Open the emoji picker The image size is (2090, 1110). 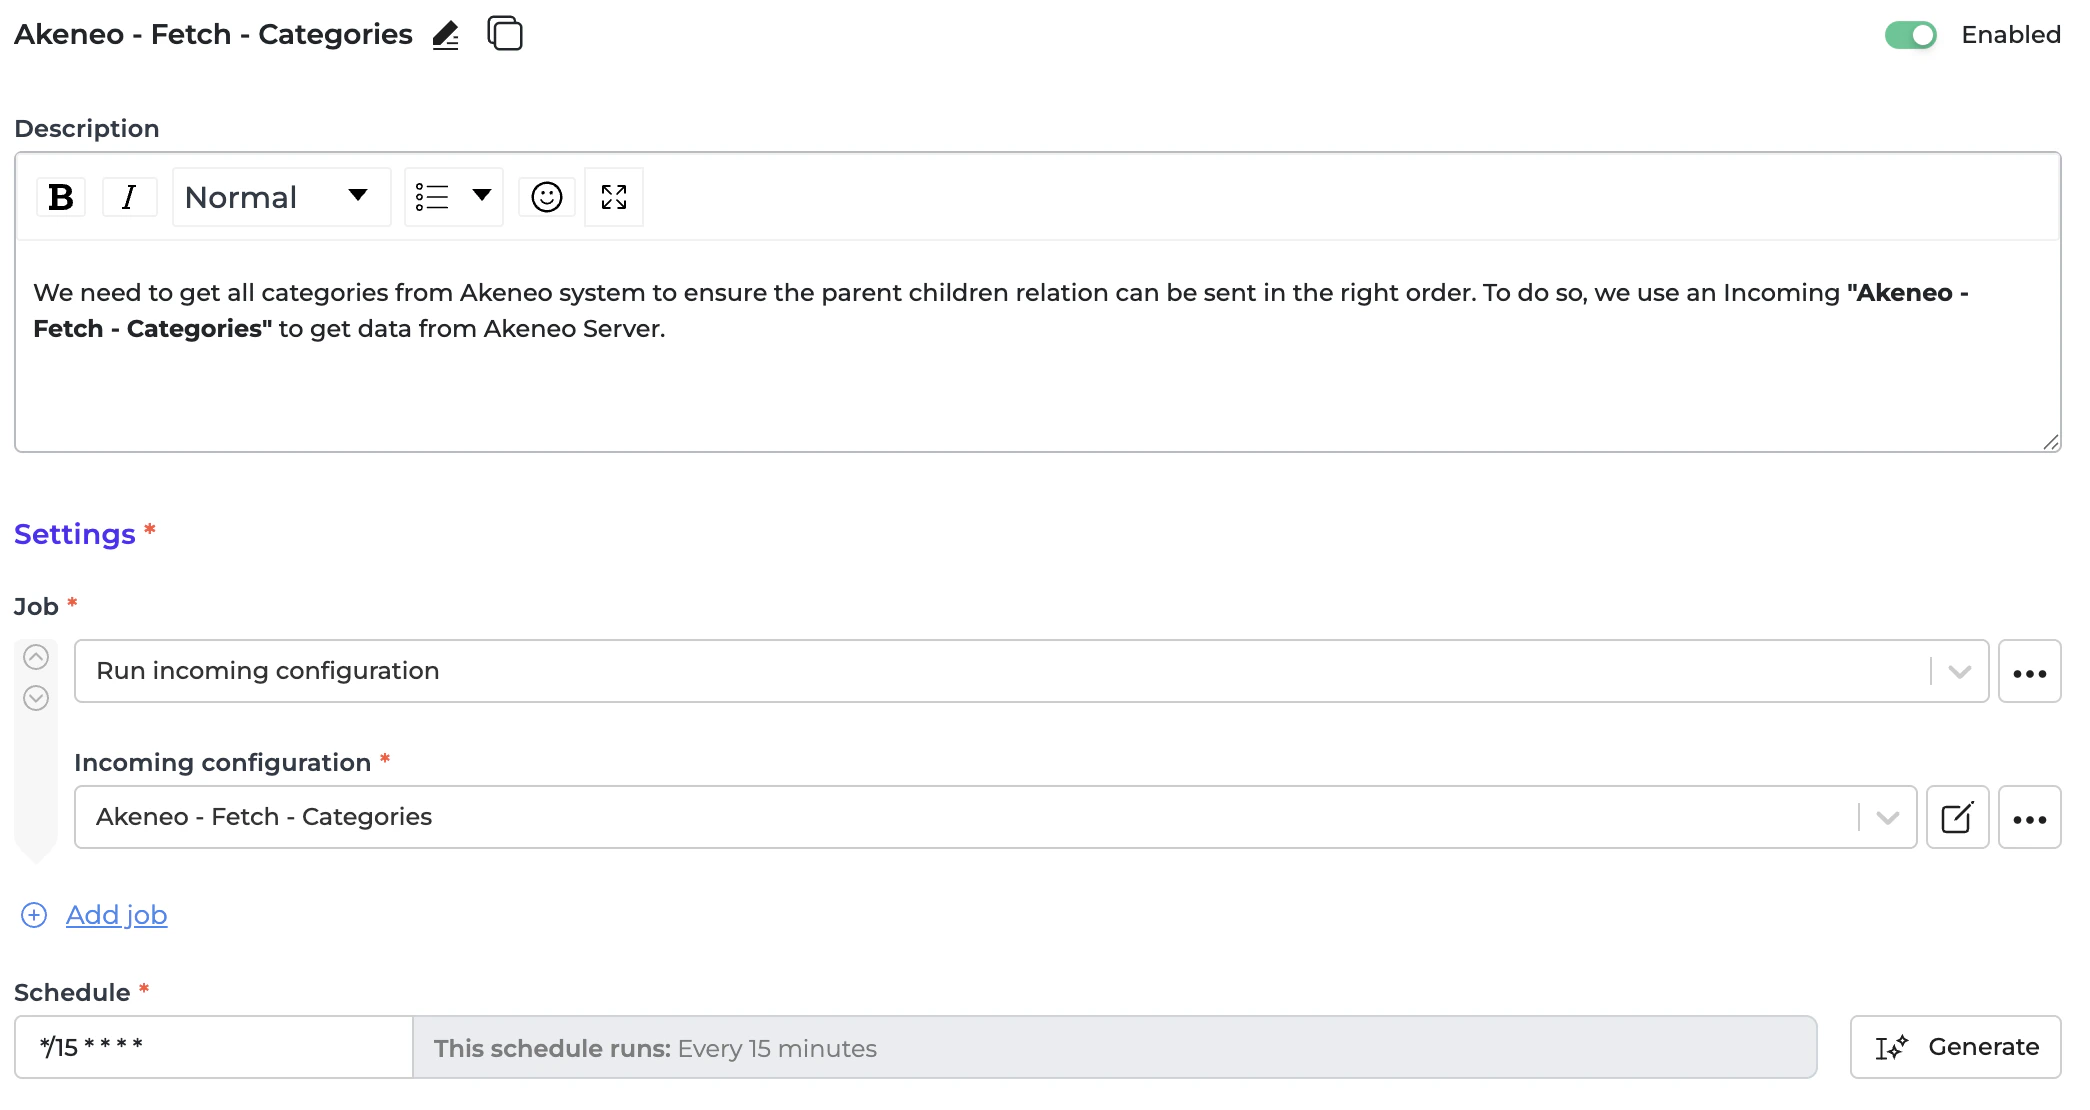point(546,197)
